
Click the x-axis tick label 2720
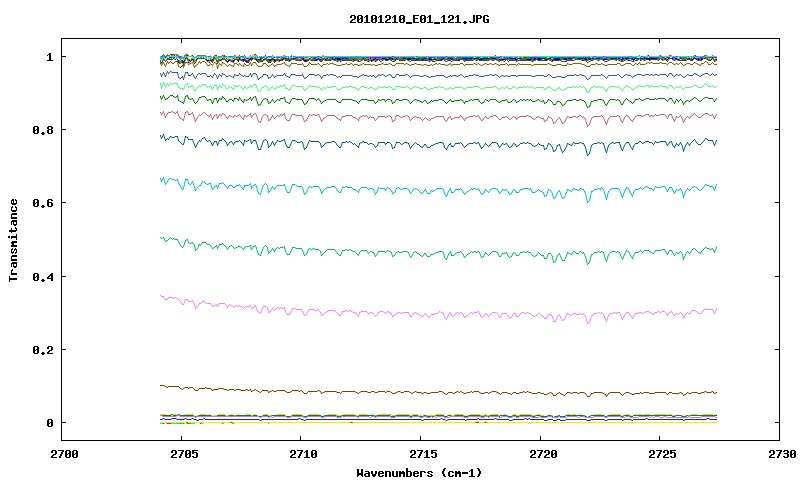pyautogui.click(x=543, y=454)
